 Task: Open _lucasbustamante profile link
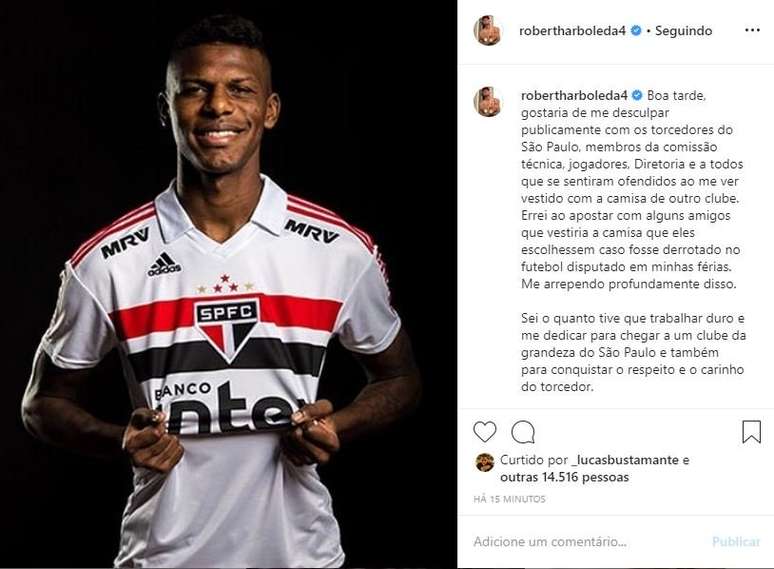tap(624, 460)
